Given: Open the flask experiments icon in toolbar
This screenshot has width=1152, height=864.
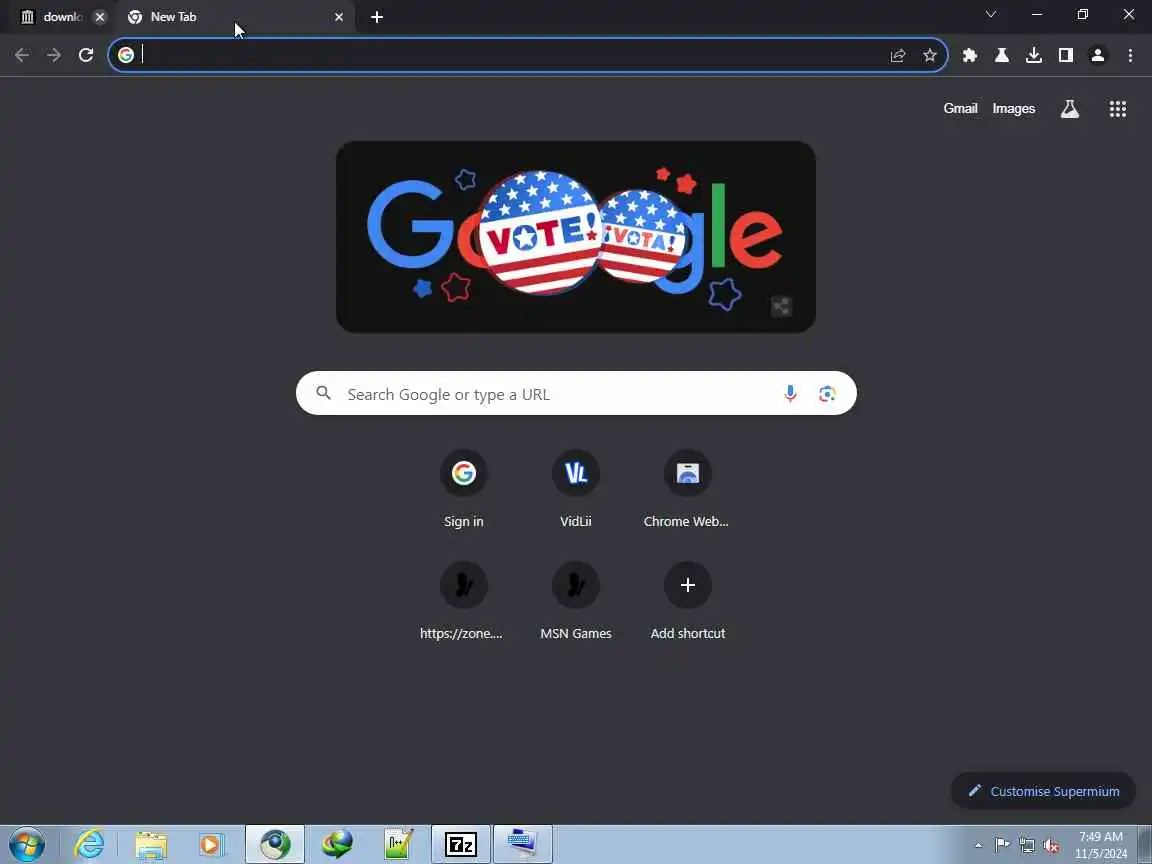Looking at the screenshot, I should (1001, 55).
